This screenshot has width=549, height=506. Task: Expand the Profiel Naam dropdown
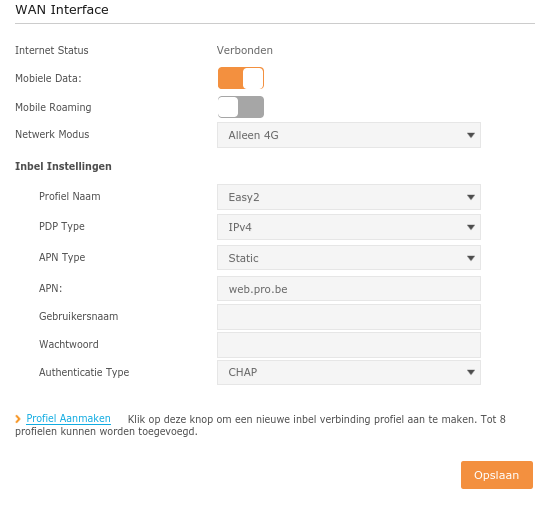(x=349, y=197)
